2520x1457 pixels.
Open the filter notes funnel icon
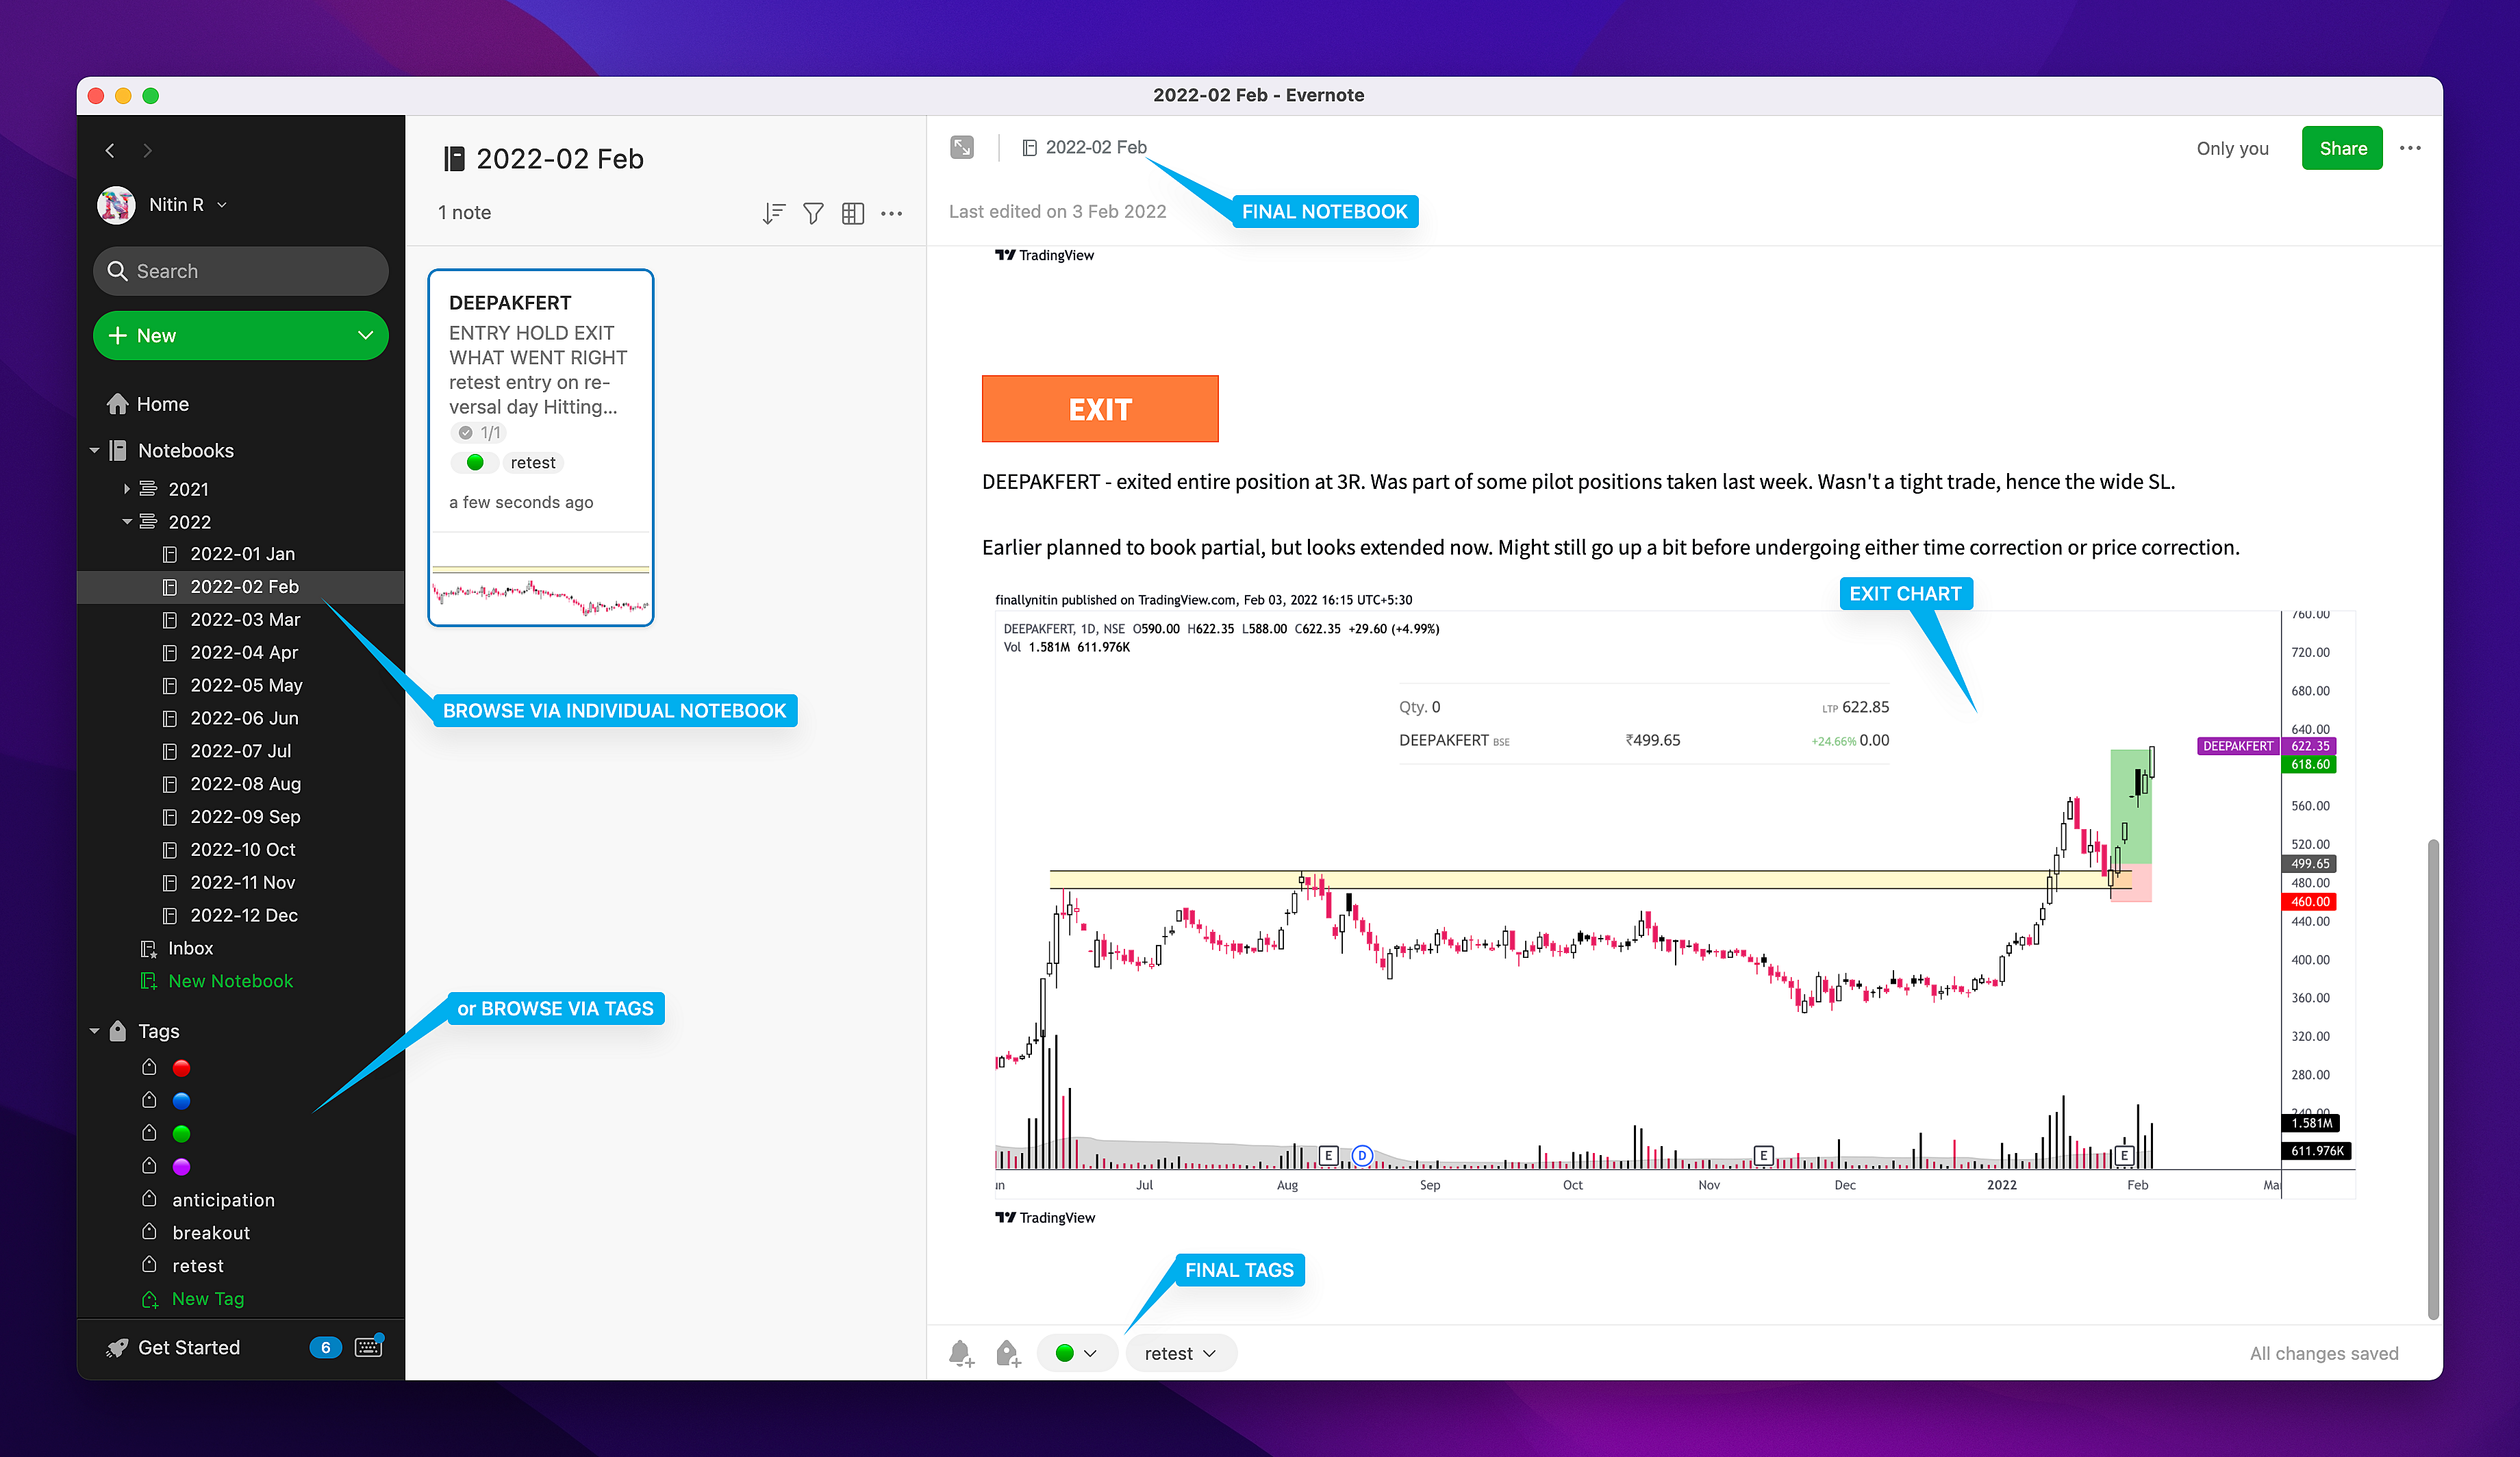[x=813, y=213]
